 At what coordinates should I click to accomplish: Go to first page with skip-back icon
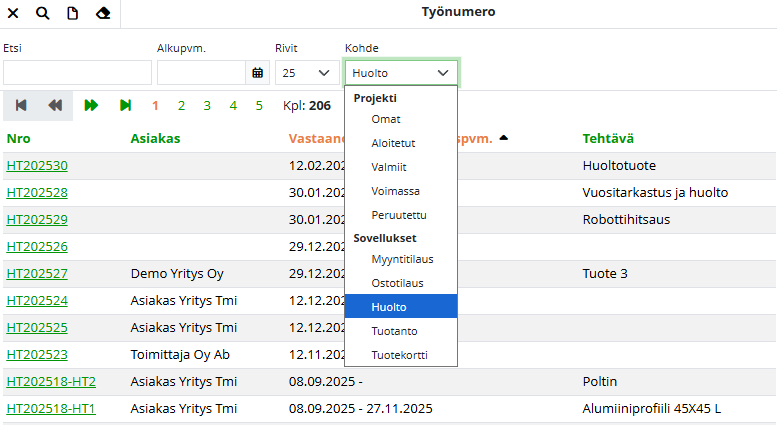[21, 105]
